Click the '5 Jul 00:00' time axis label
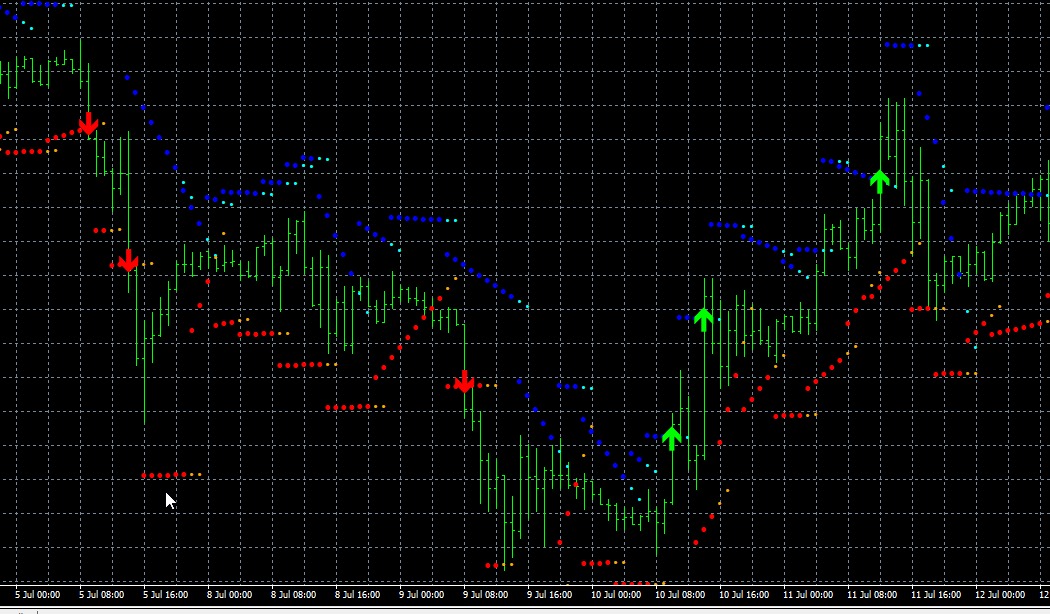1050x614 pixels. point(38,595)
